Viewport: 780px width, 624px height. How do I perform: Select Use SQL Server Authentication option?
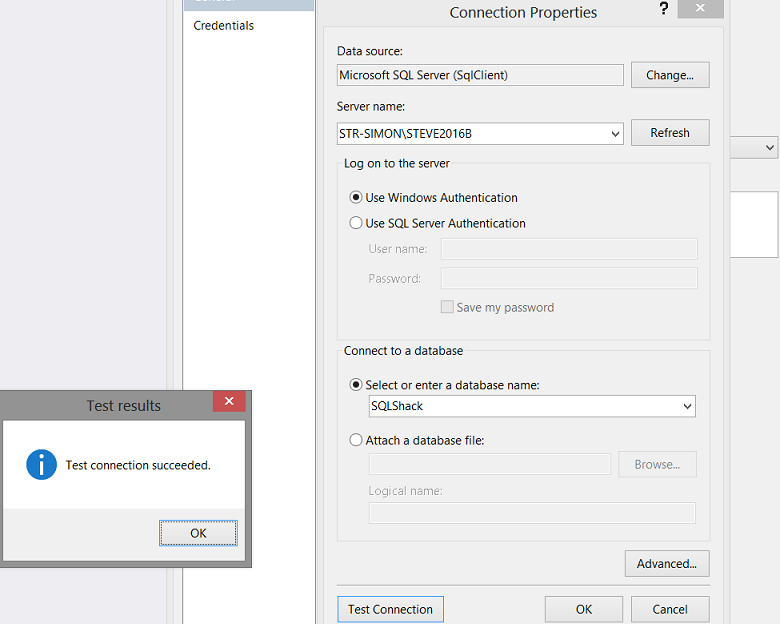coord(356,223)
